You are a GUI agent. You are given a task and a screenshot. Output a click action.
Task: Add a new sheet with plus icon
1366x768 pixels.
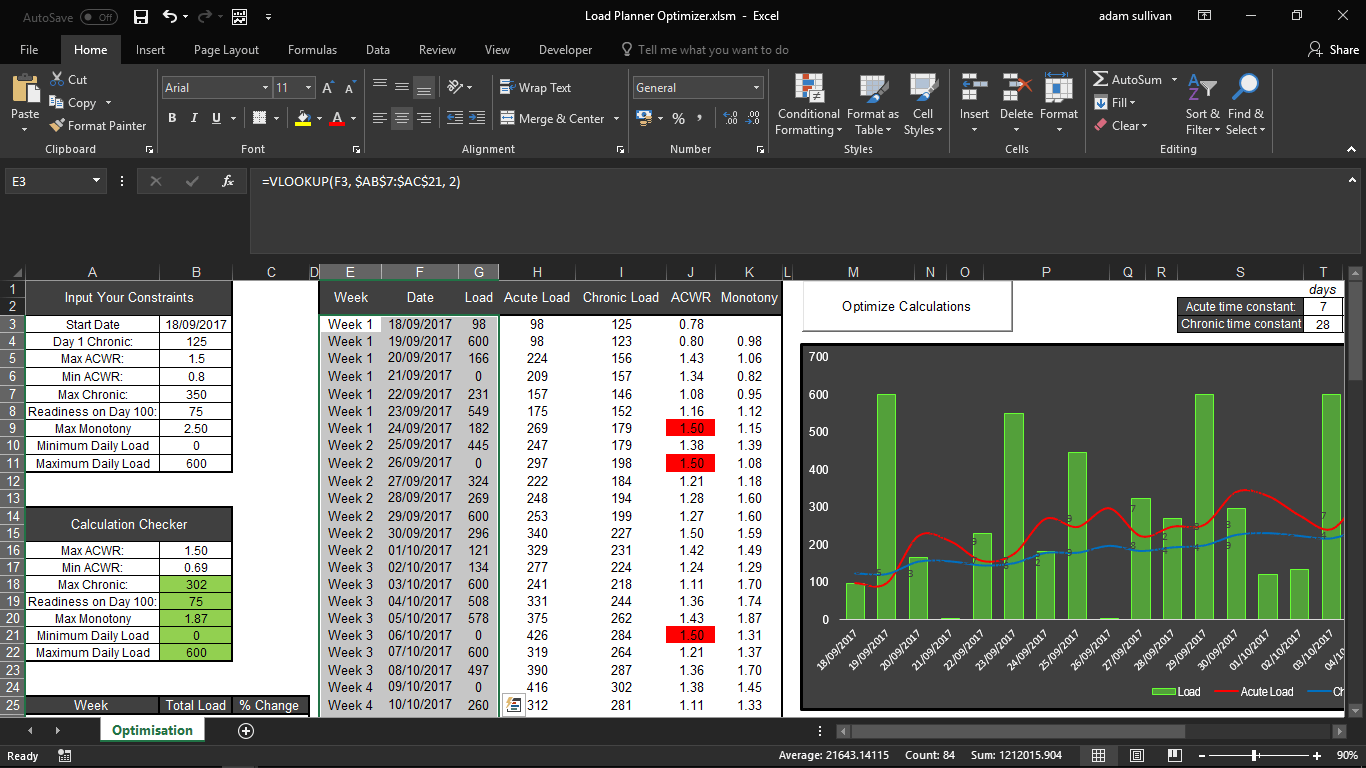(x=246, y=731)
